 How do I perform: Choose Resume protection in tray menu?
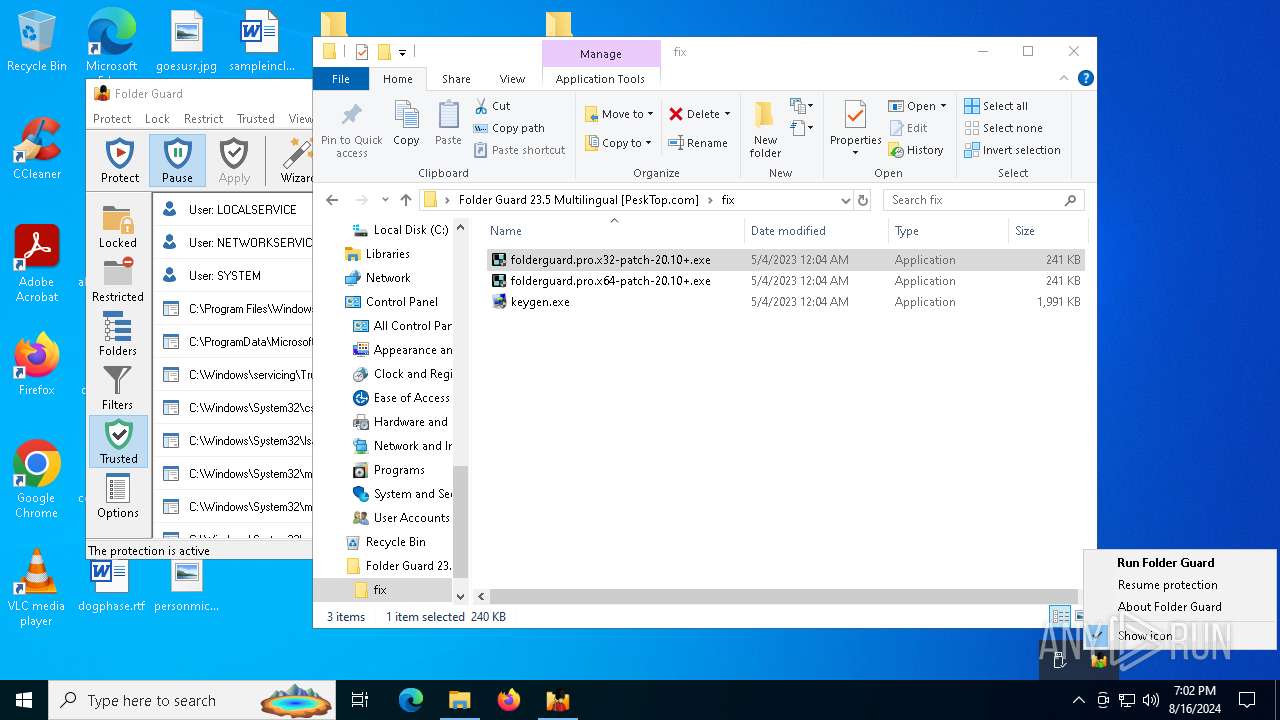[1180, 585]
